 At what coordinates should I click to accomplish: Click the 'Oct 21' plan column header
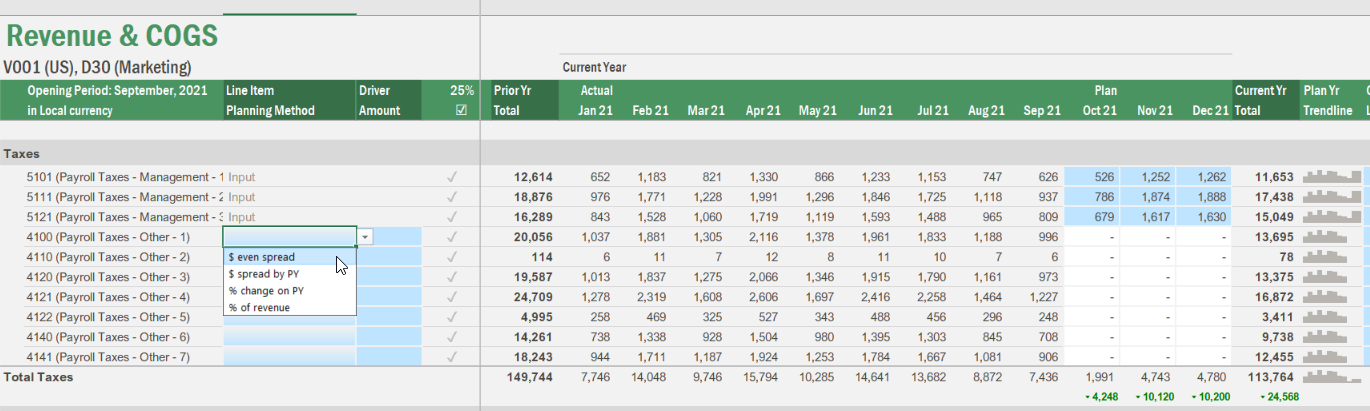point(1100,111)
